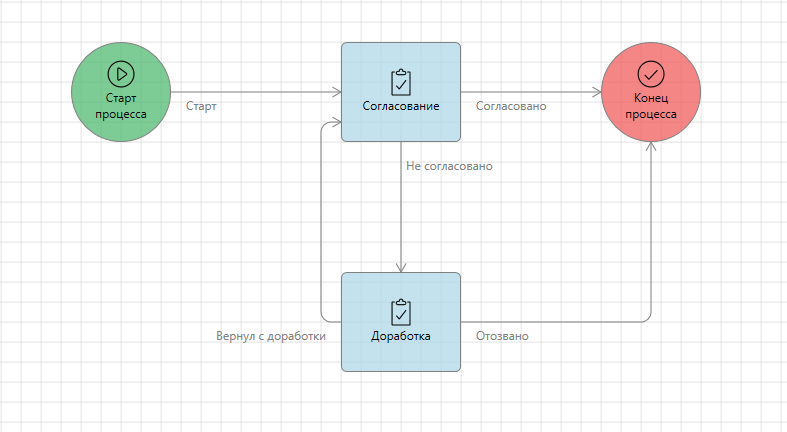Click the upward arrowhead below the Конец процесса circle
Image resolution: width=787 pixels, height=432 pixels.
(651, 147)
